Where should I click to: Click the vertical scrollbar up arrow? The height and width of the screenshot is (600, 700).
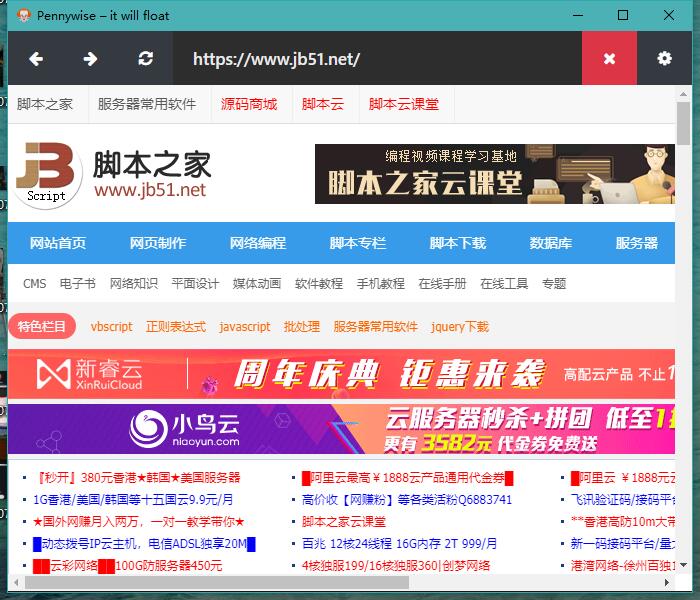point(683,94)
